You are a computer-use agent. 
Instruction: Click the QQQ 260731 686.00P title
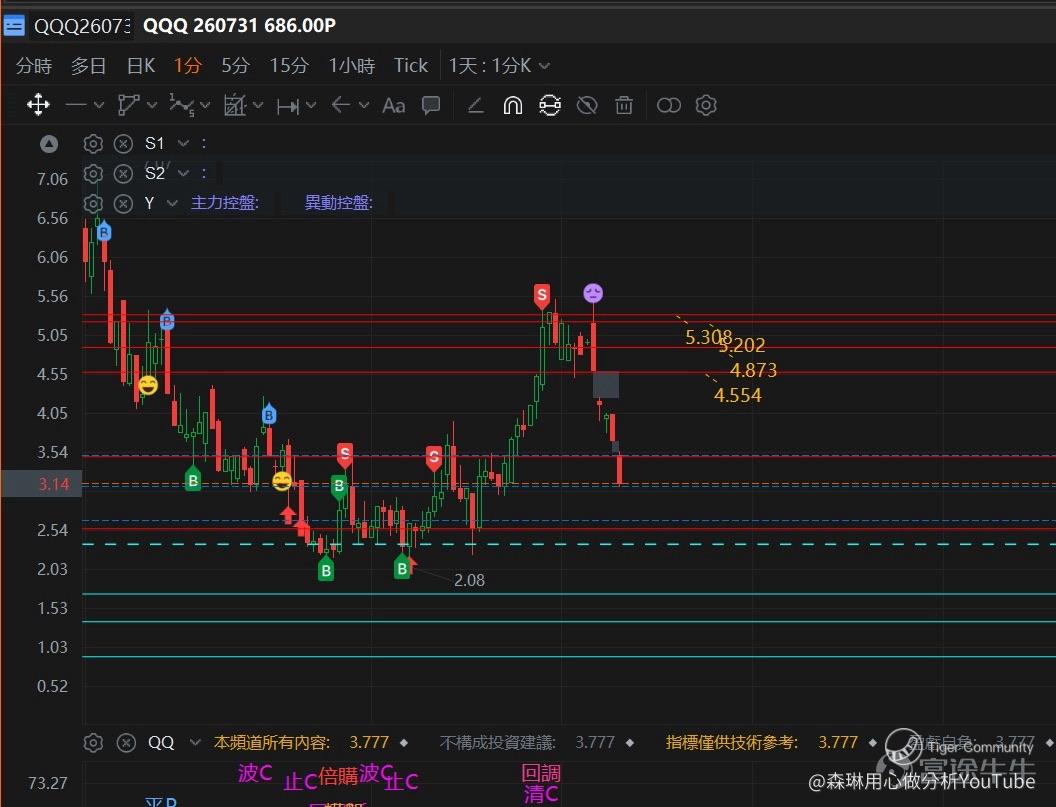tap(240, 26)
